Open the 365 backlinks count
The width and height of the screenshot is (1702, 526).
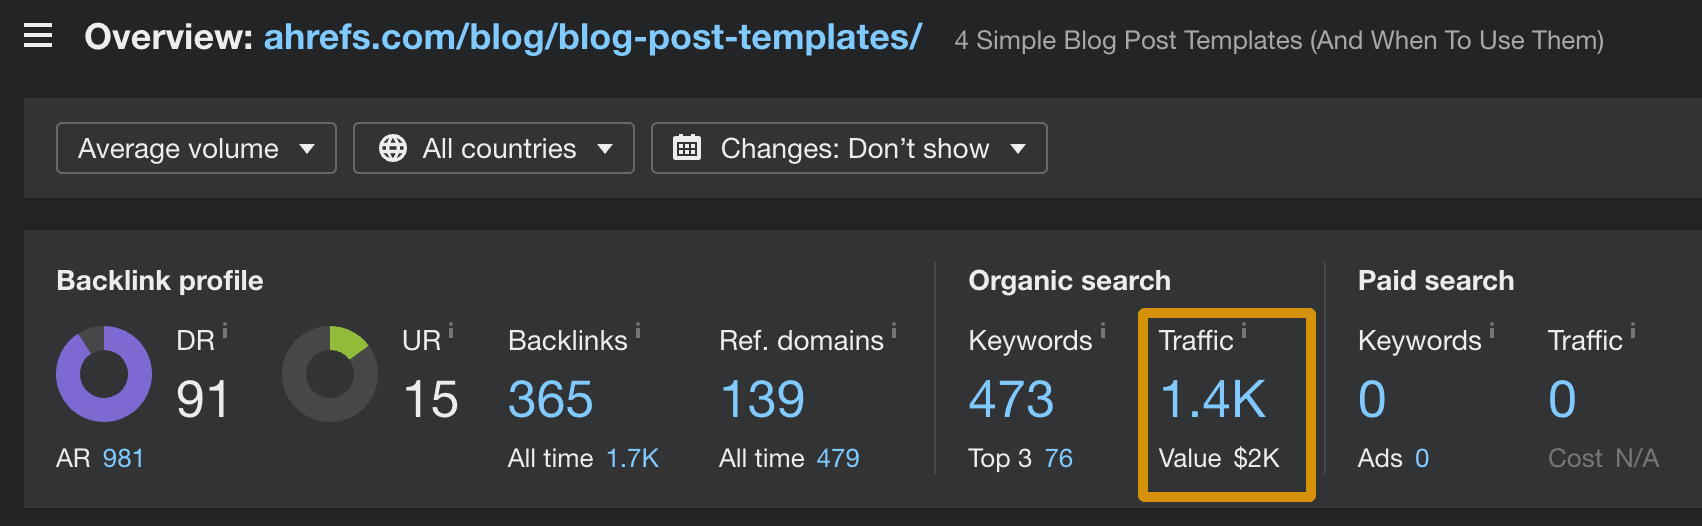550,400
